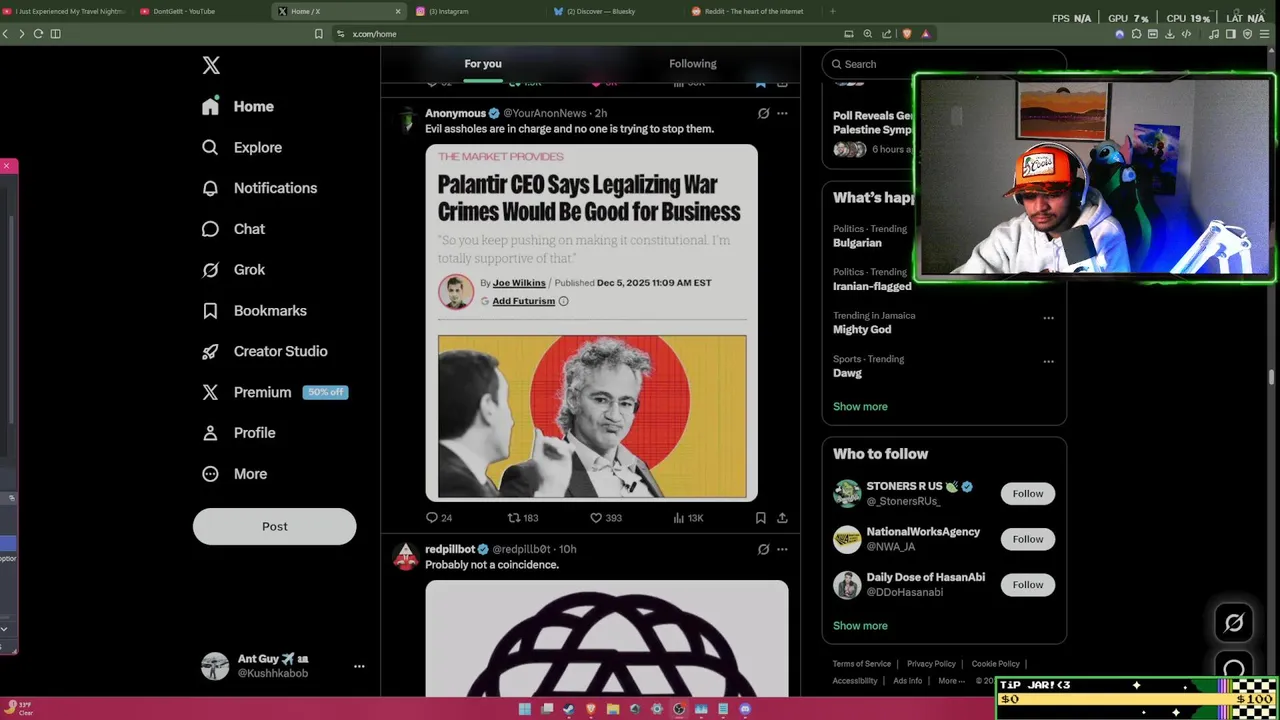Open OBS Studio from taskbar
The image size is (1280, 720).
click(x=679, y=709)
